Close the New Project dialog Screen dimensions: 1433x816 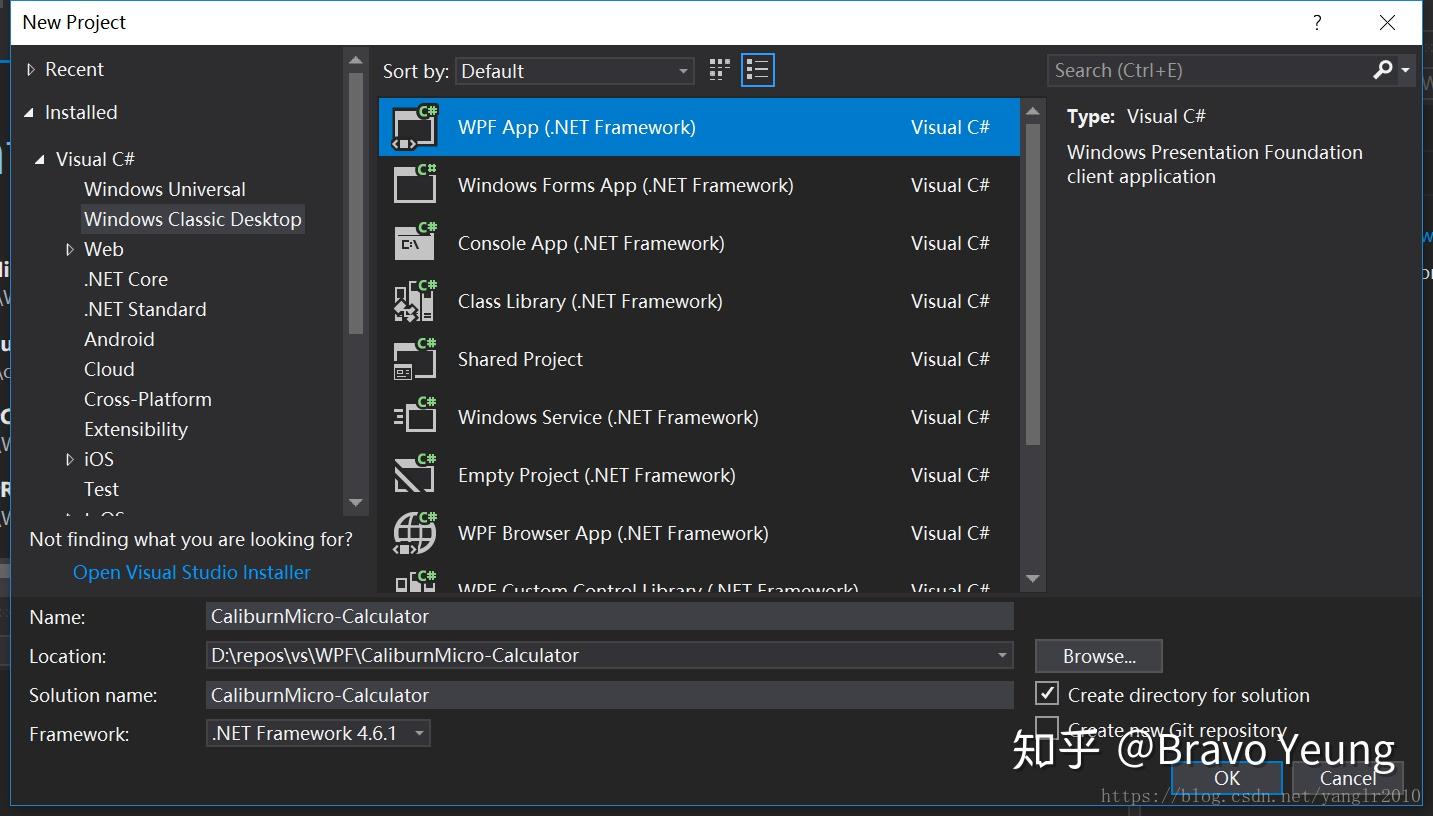1387,22
